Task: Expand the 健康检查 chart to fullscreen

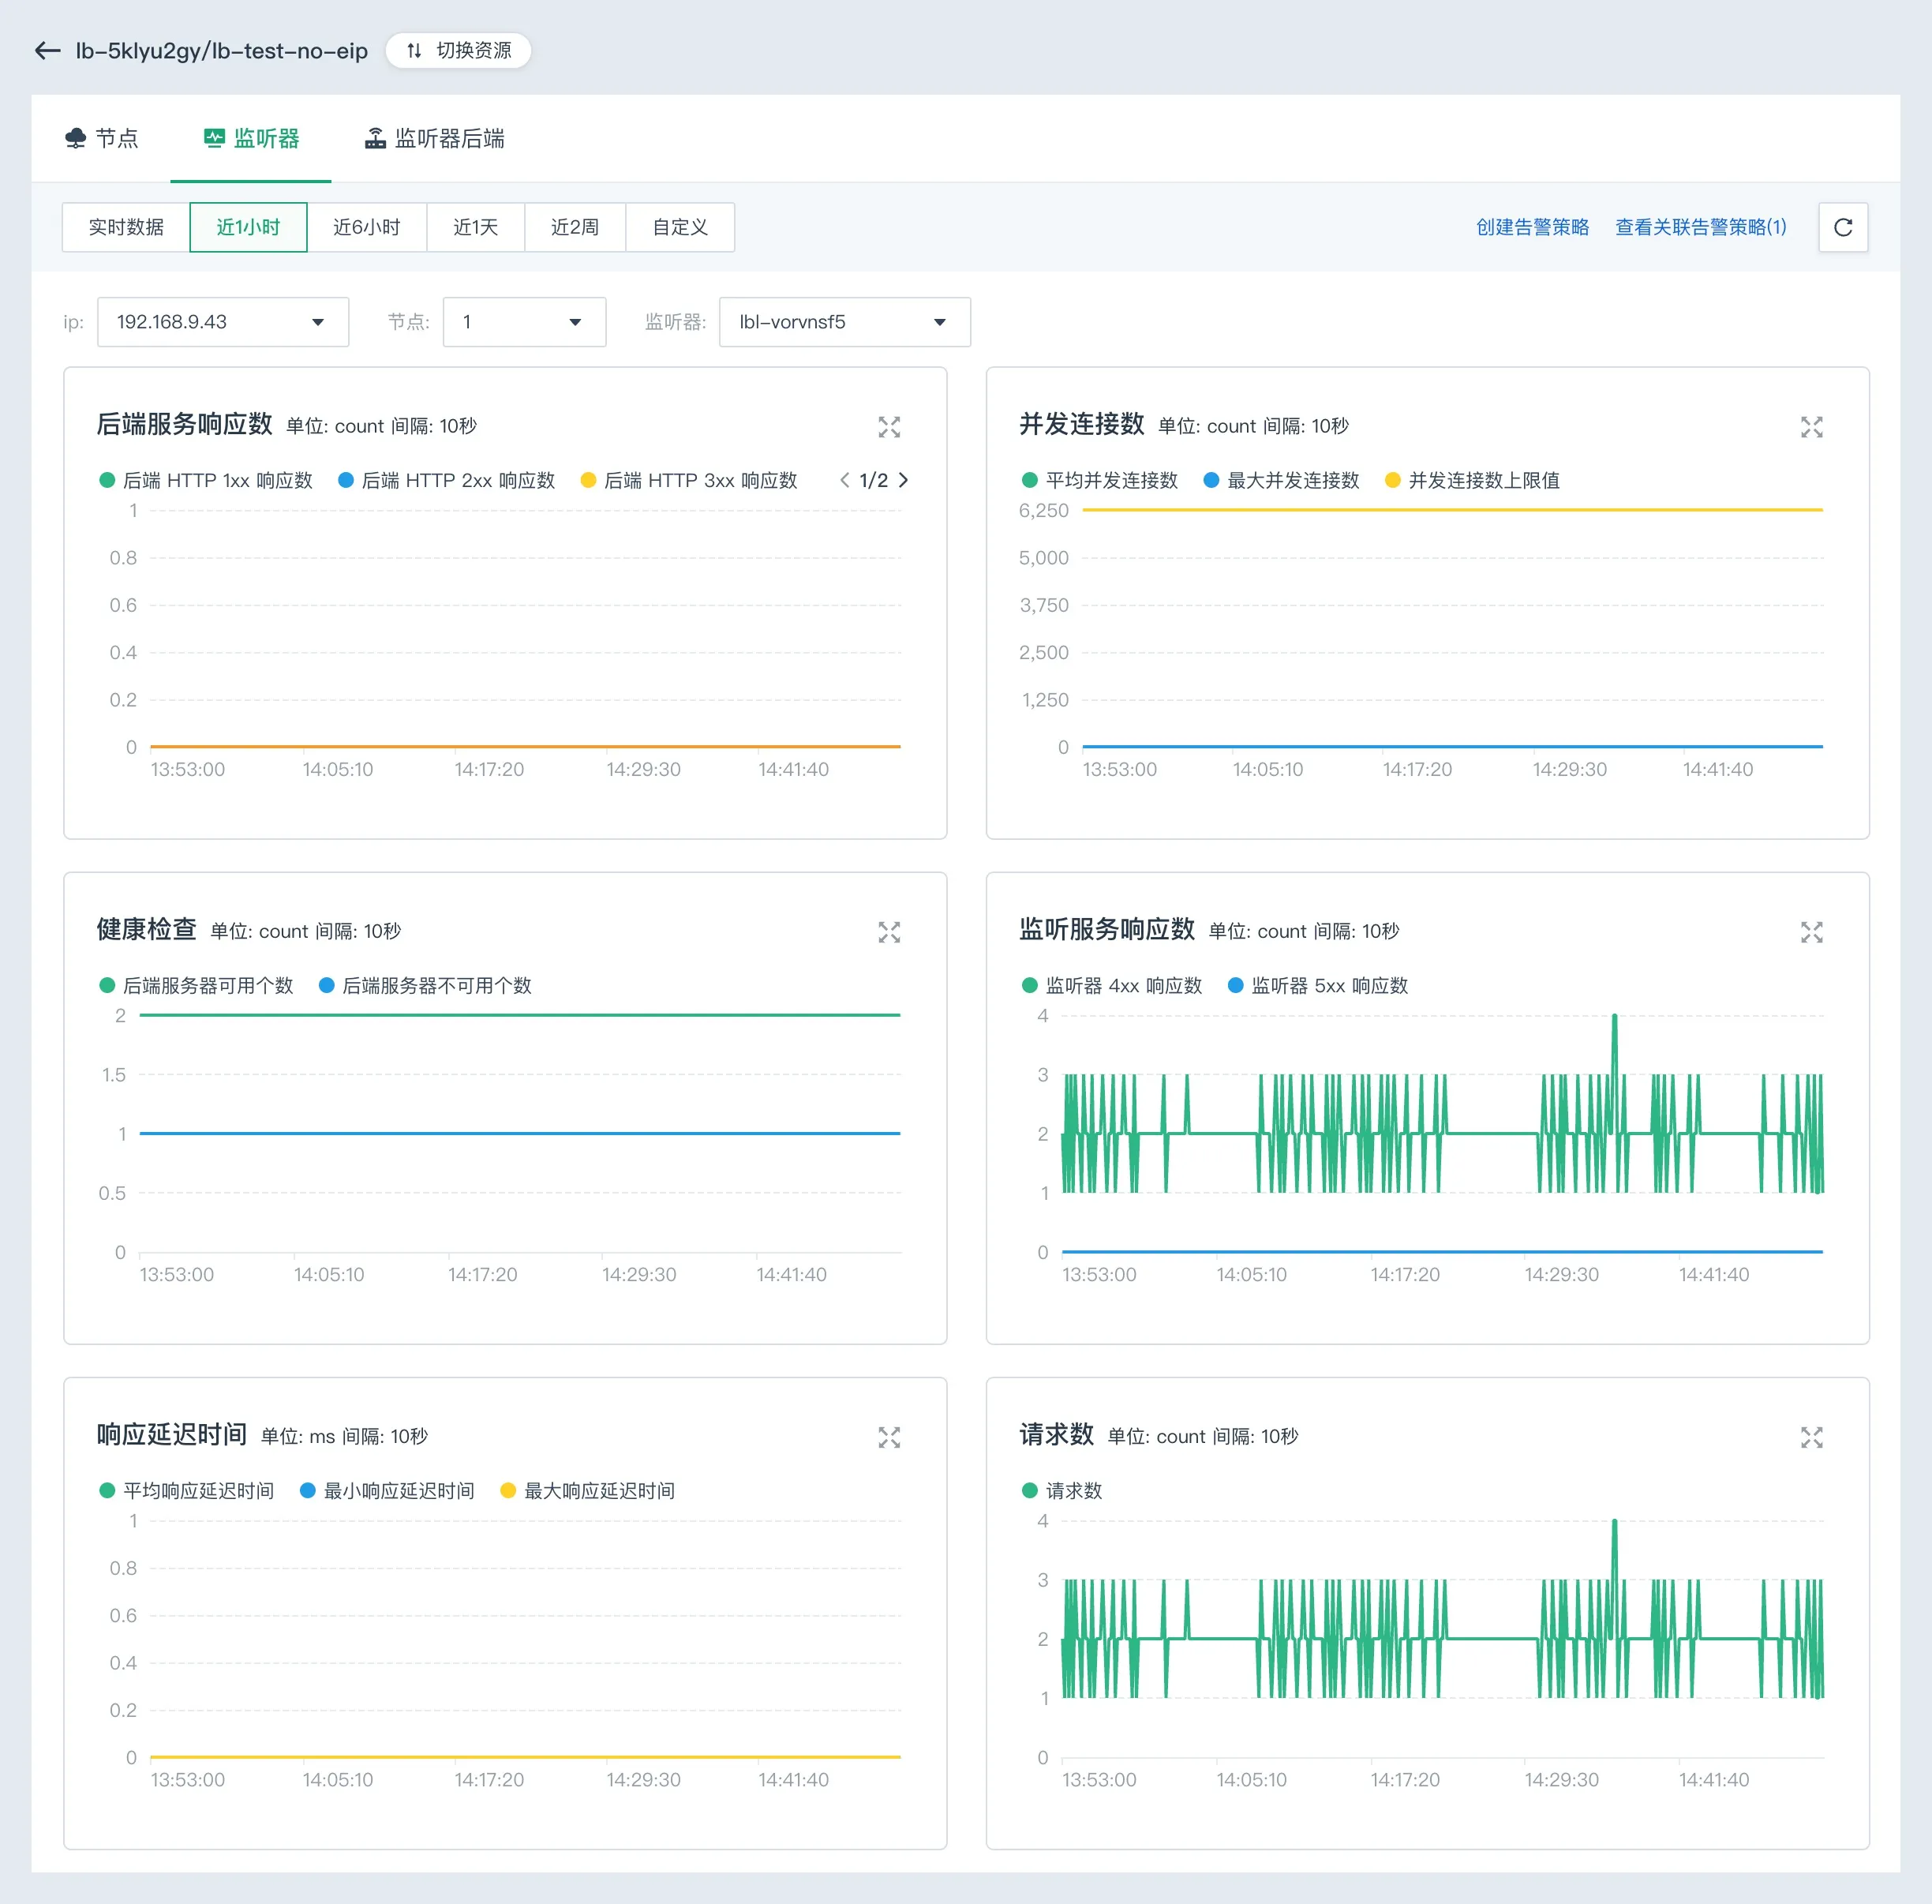Action: click(889, 932)
